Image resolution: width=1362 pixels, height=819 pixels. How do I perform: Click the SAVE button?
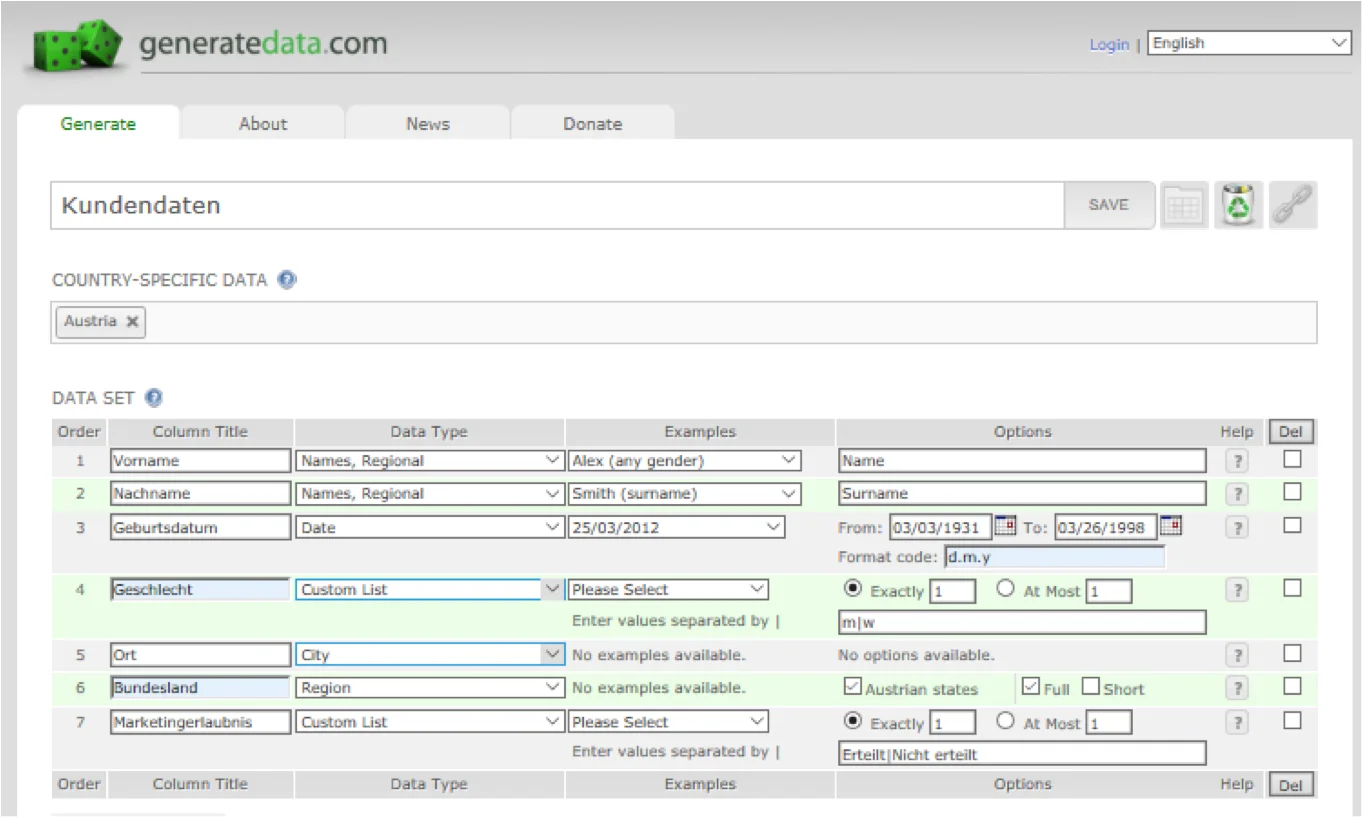pos(1108,205)
